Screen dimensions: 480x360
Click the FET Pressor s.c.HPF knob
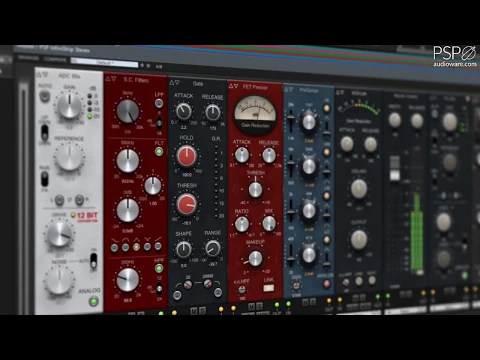click(242, 290)
